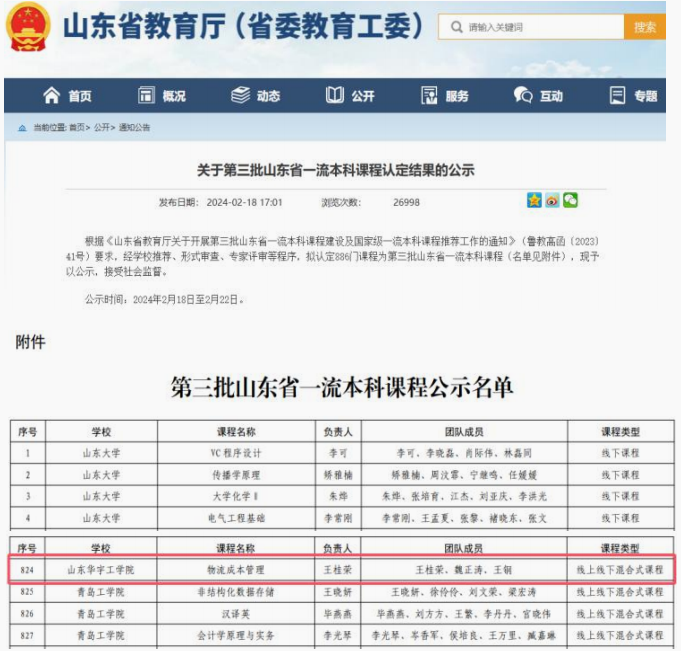Click serial number cell 824
Viewport: 681px width, 651px height.
point(27,570)
